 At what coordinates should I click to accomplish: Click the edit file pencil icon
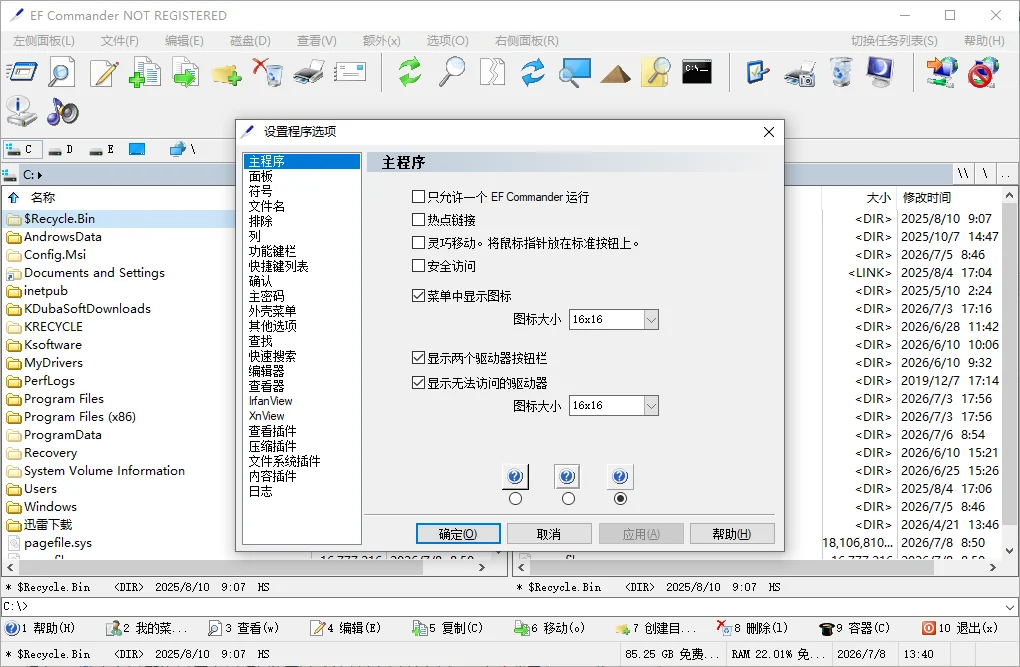click(x=104, y=72)
